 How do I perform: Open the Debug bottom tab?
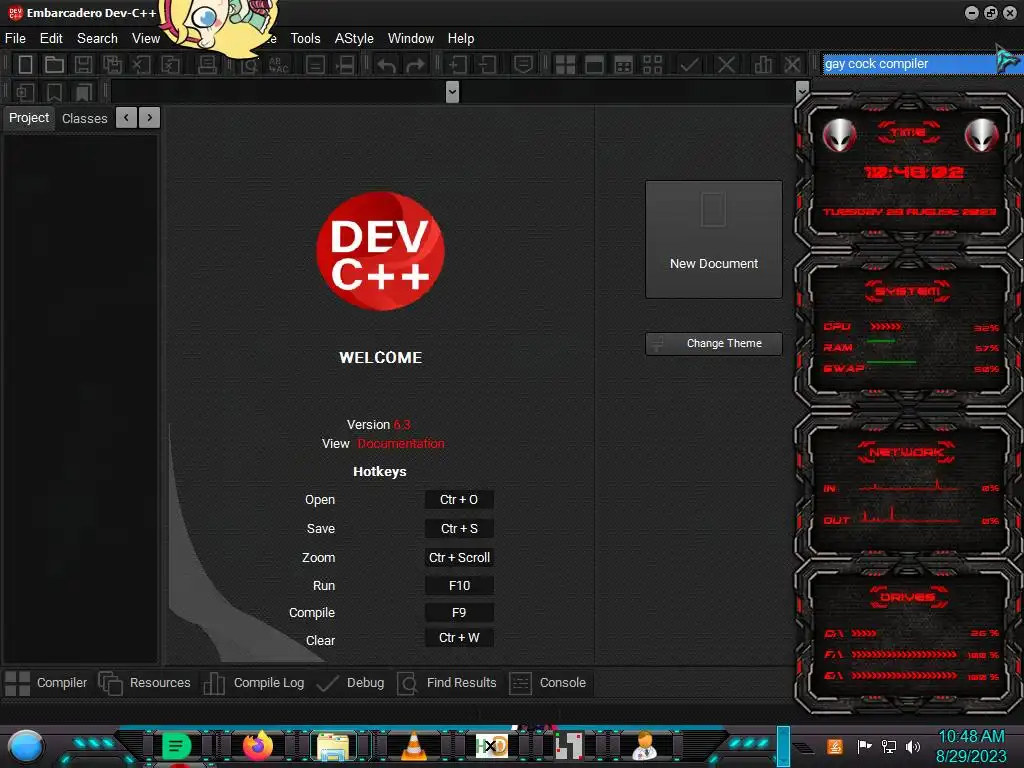tap(350, 683)
